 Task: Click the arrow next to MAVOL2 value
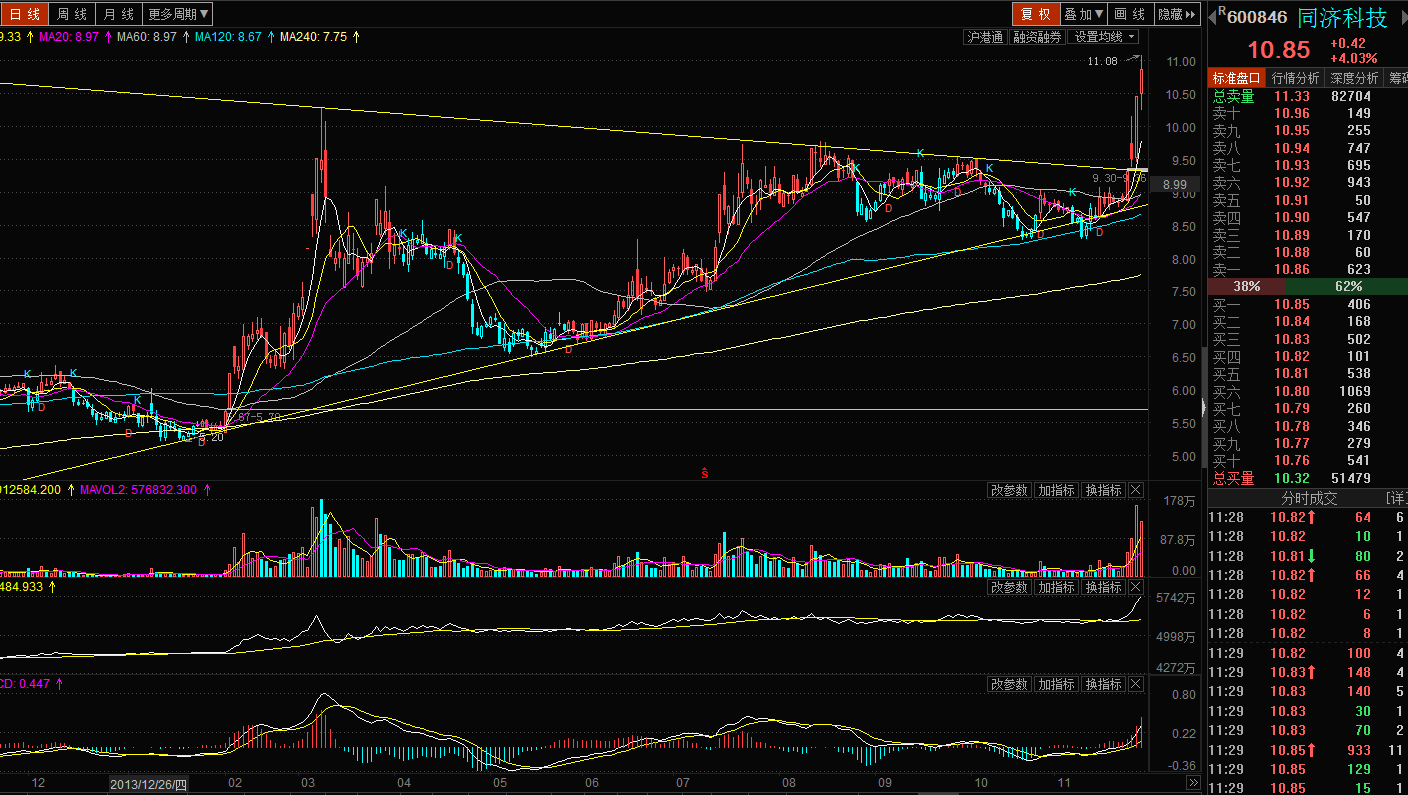207,490
